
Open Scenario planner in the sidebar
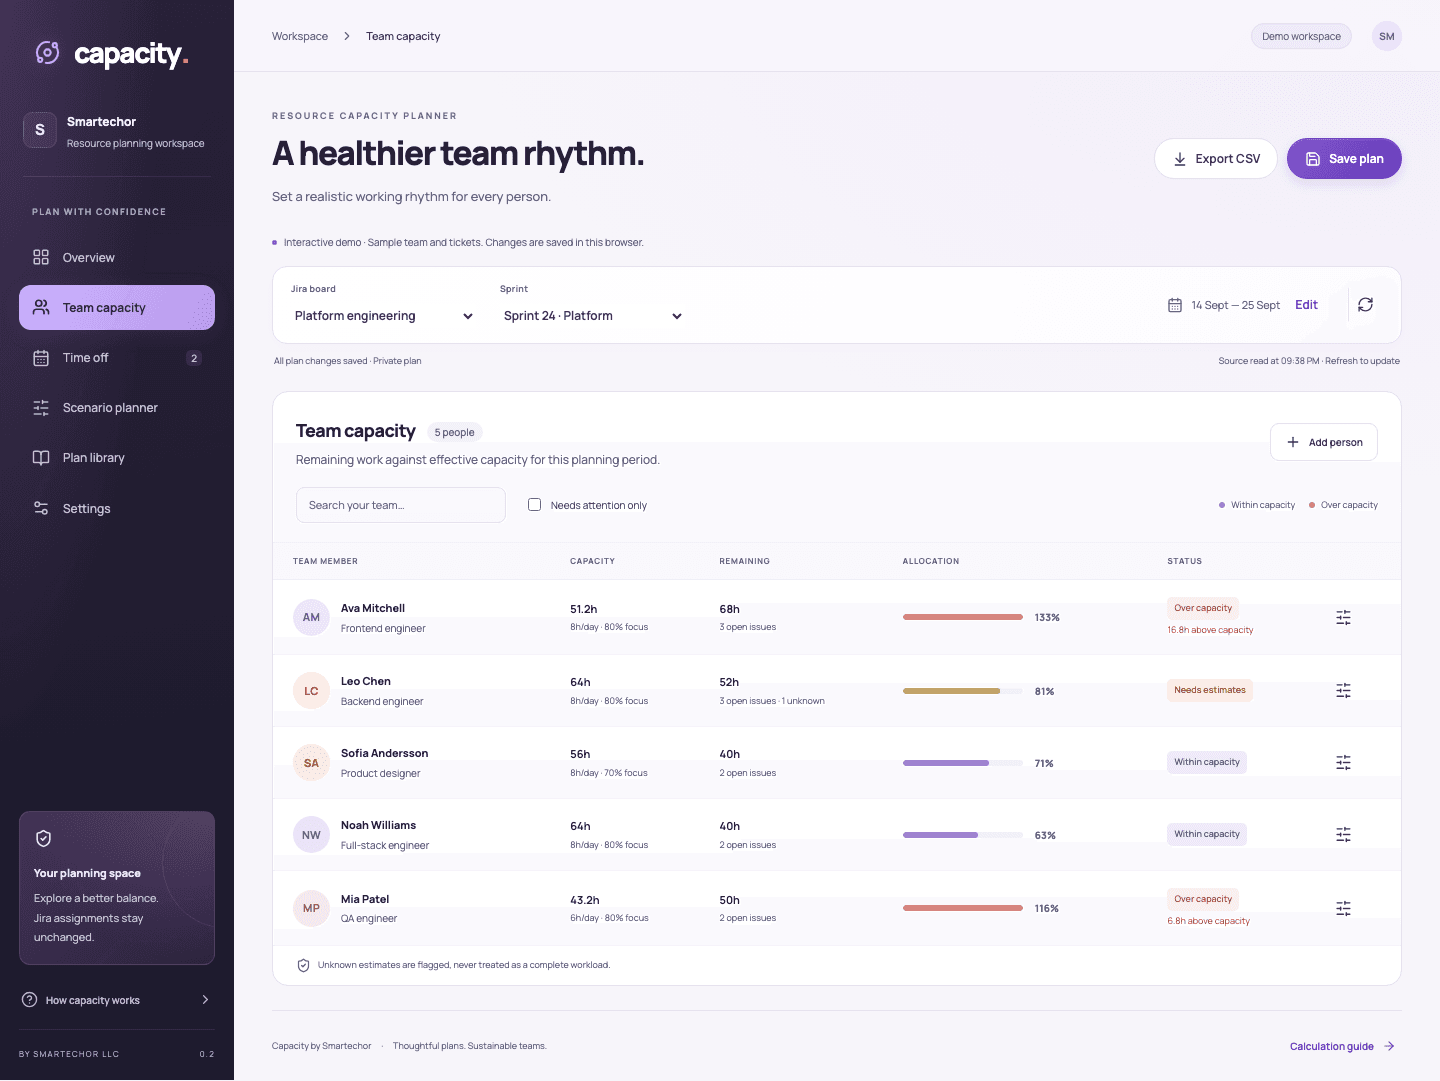(117, 408)
